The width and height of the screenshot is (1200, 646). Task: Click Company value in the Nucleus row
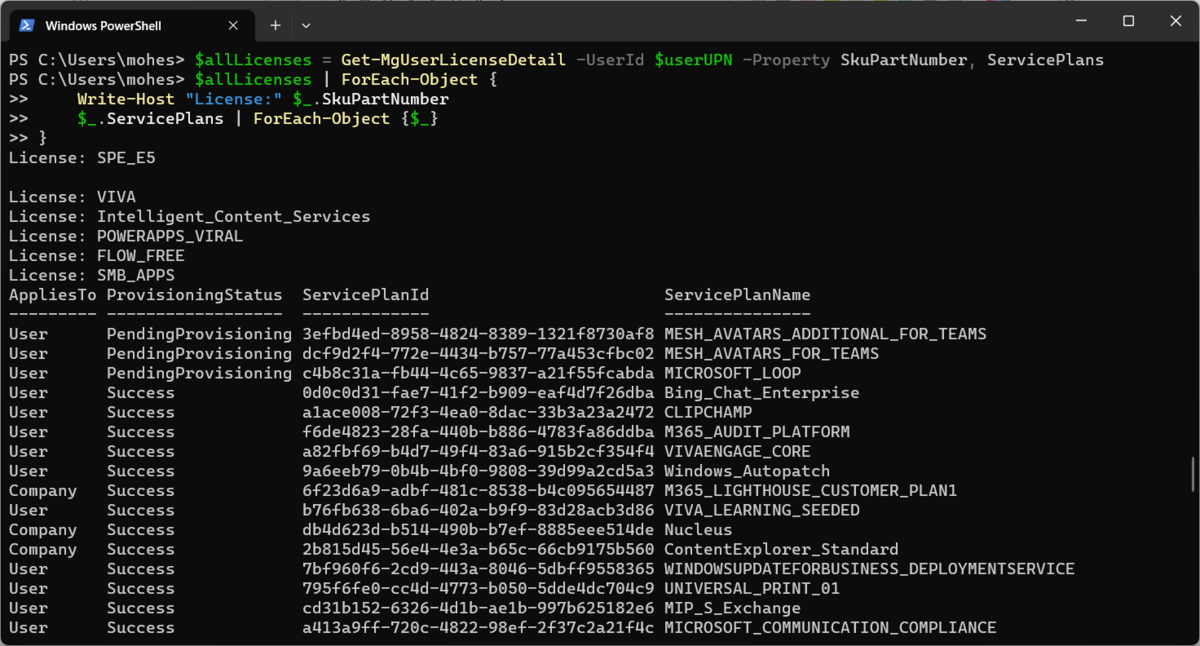tap(42, 530)
